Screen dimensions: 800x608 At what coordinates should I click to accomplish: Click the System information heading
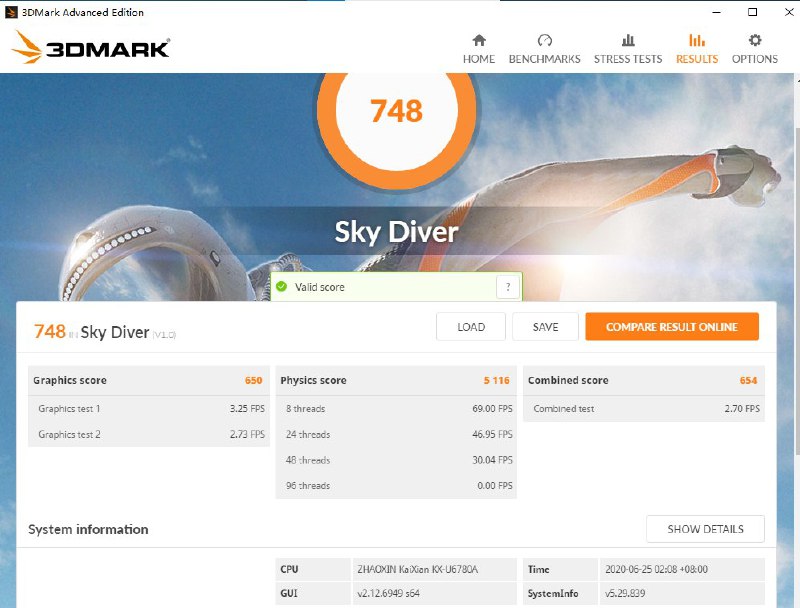[88, 529]
